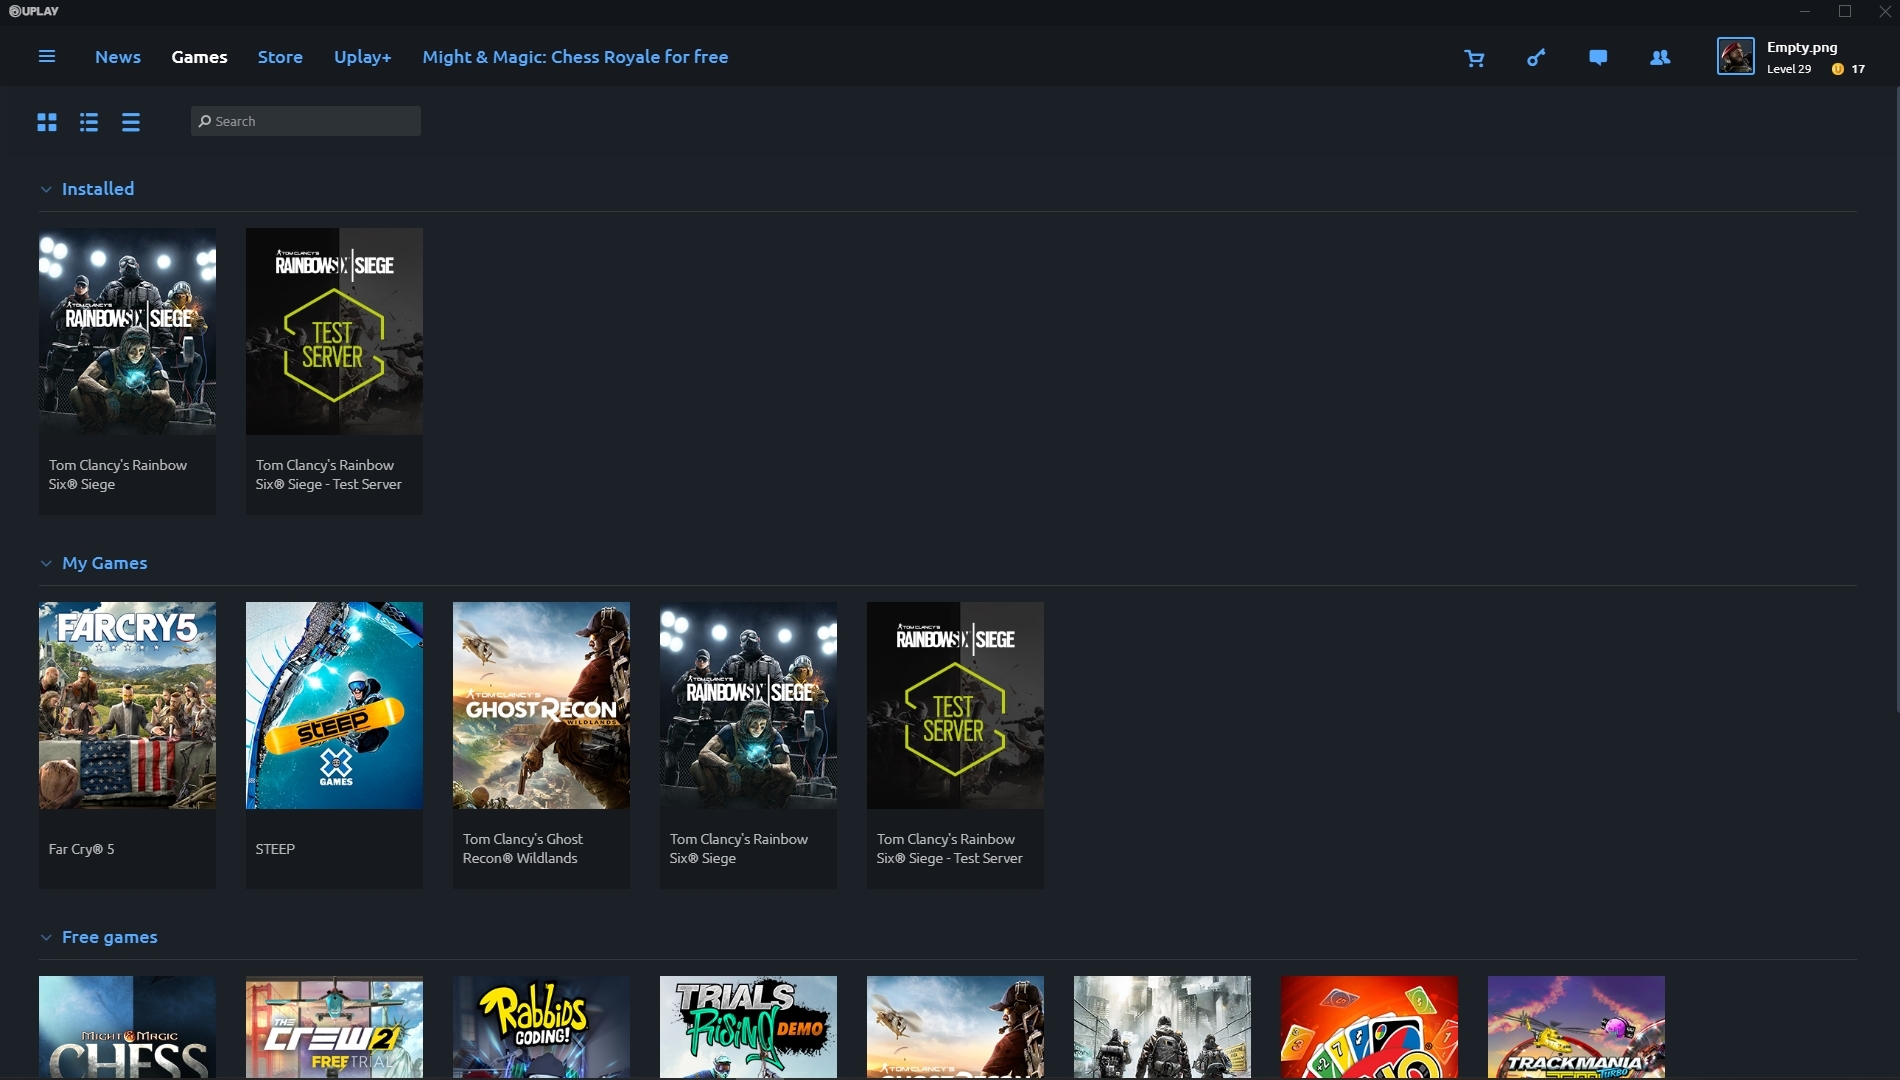Screen dimensions: 1900x1080
Task: Click the profile avatar picture
Action: pos(1736,56)
